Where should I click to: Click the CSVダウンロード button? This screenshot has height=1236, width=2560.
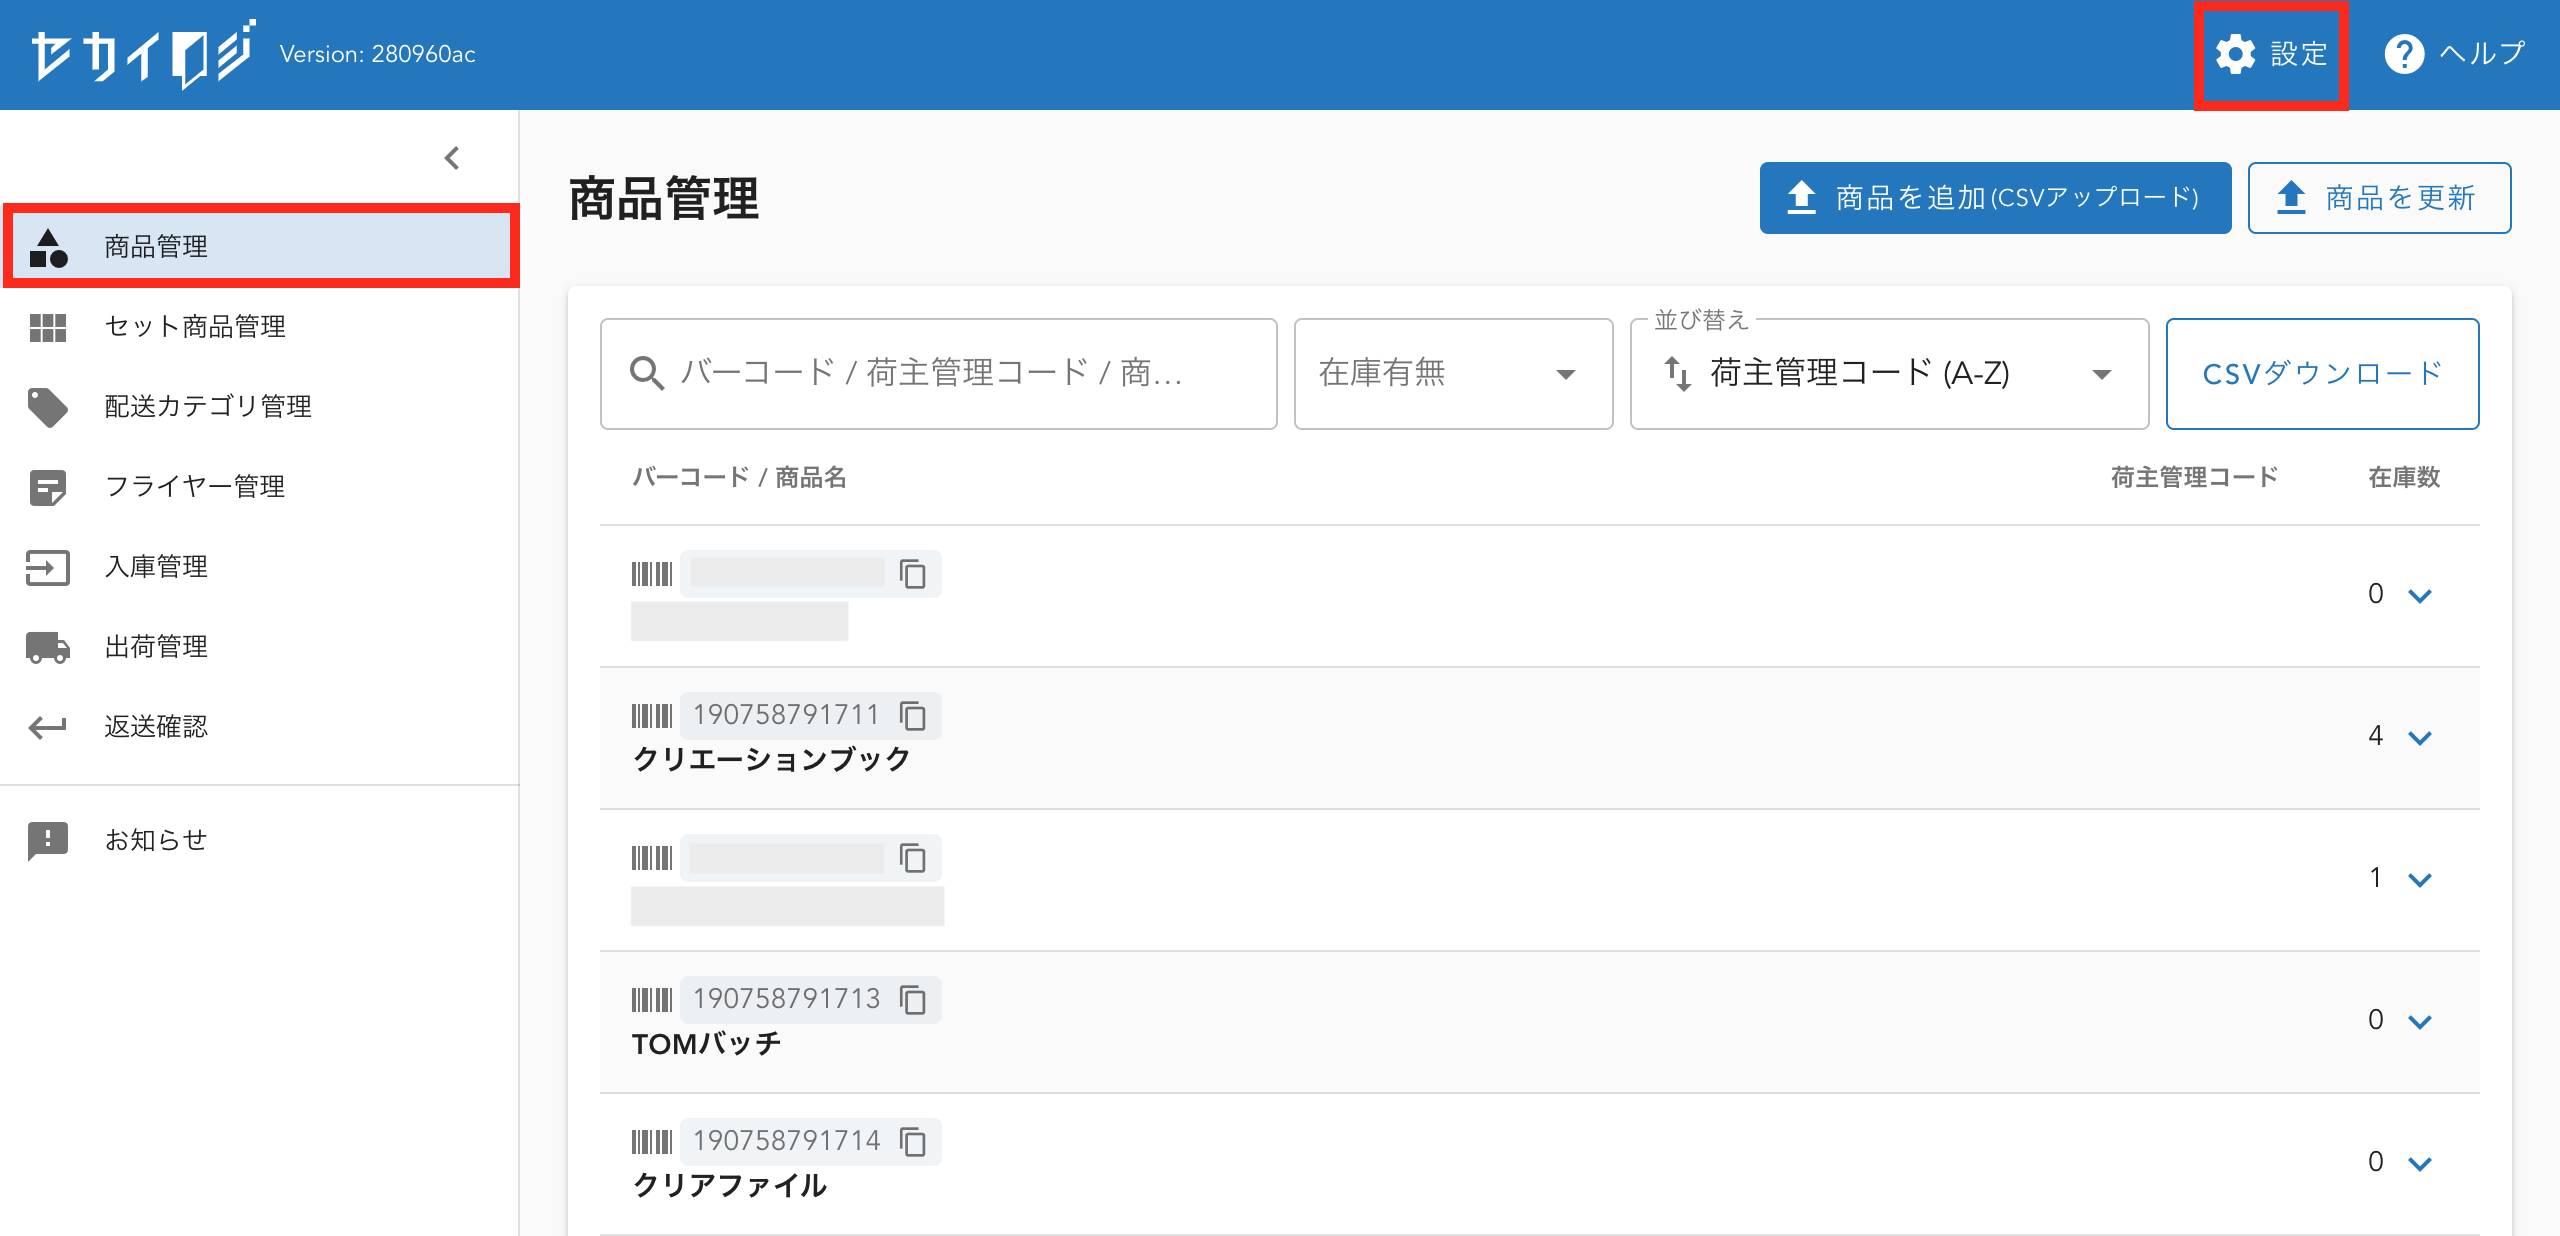pyautogui.click(x=2321, y=374)
